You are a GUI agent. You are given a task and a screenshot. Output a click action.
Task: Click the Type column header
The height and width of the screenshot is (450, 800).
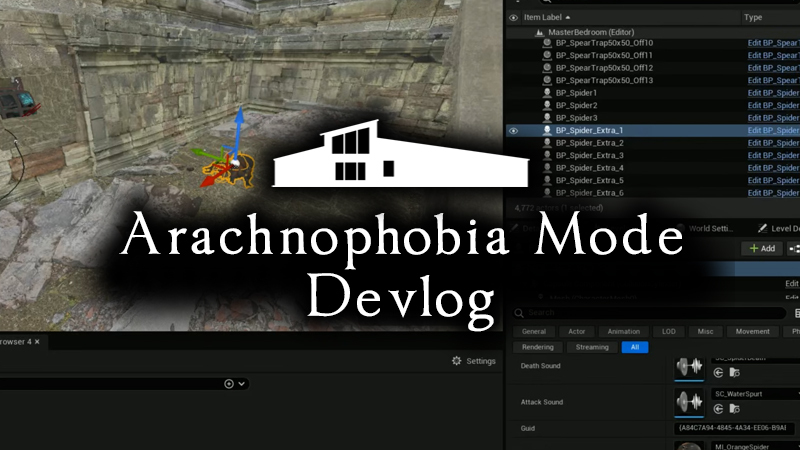click(753, 17)
